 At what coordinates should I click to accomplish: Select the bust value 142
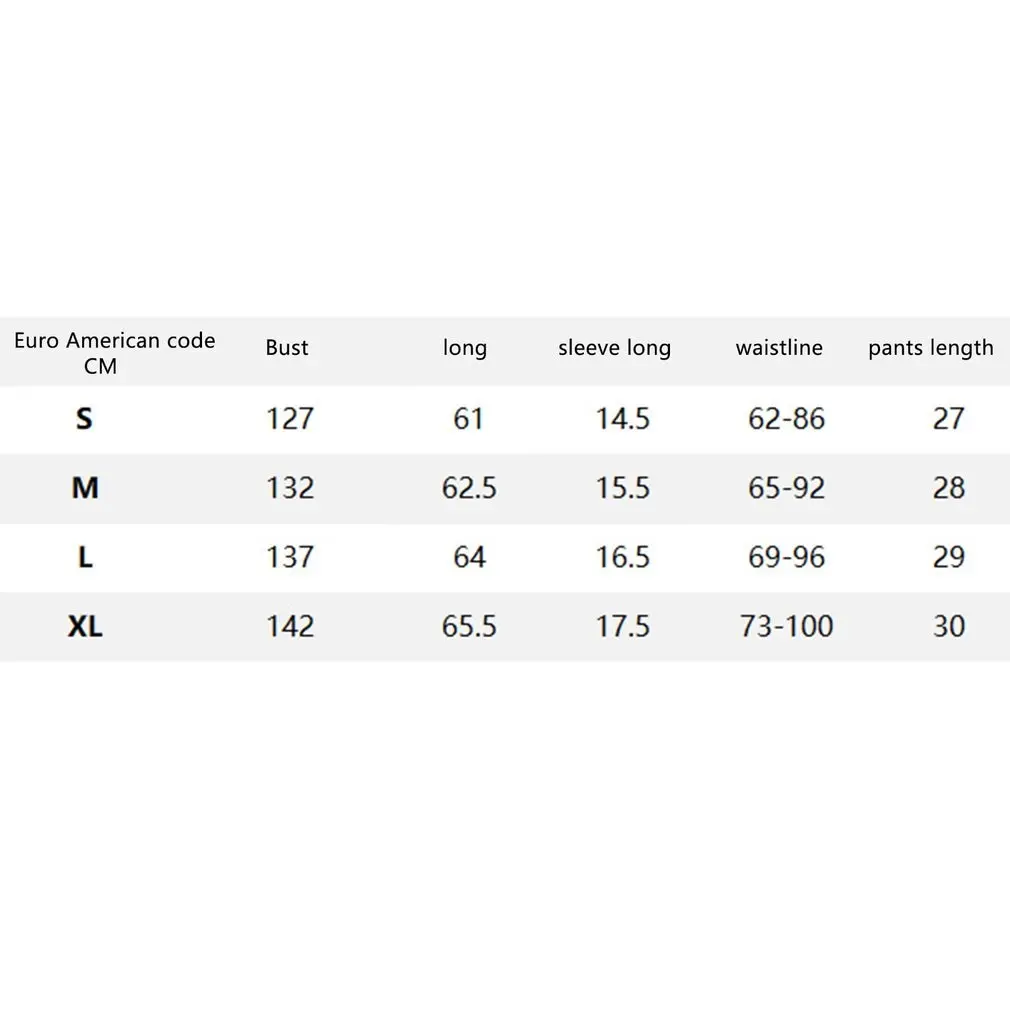pos(290,627)
